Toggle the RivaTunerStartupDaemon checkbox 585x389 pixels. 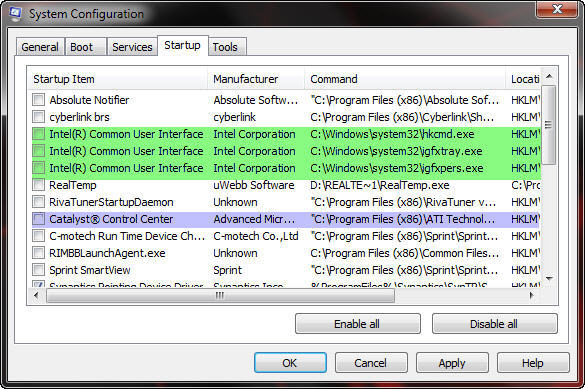click(38, 202)
